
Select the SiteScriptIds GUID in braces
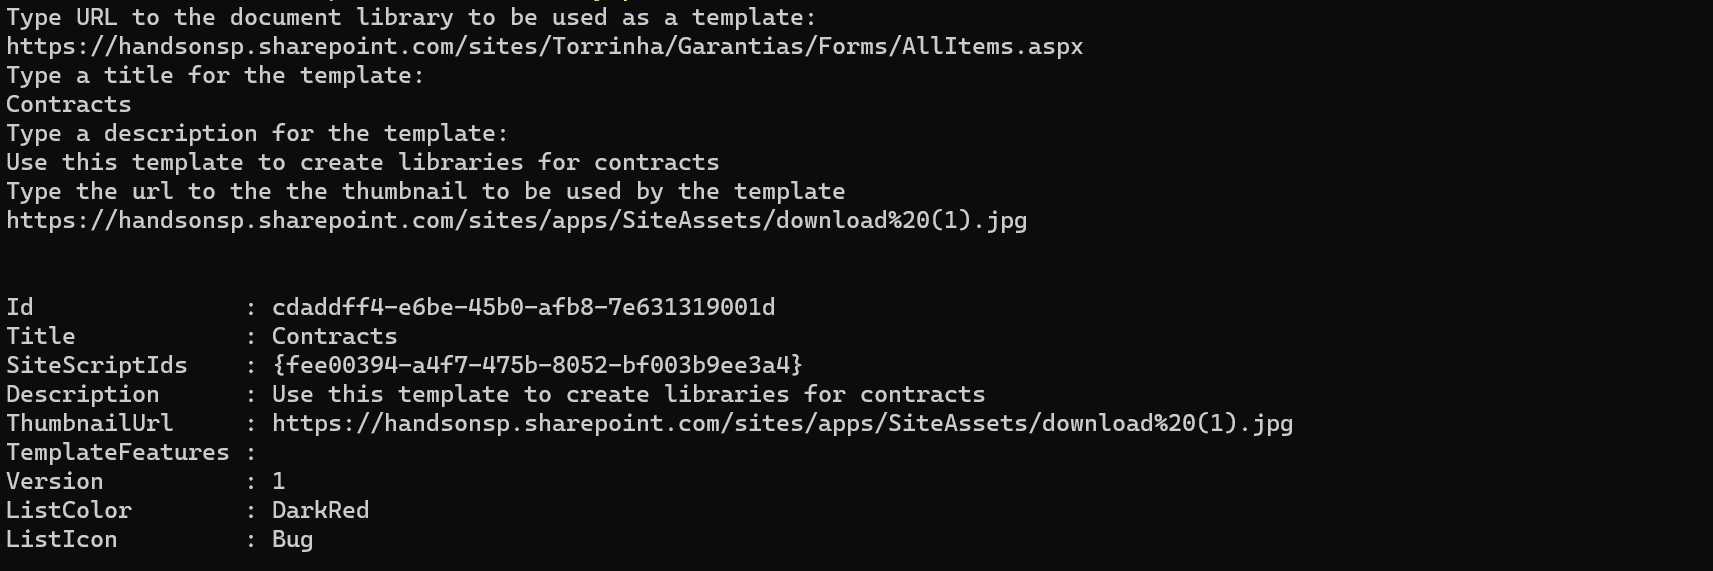coord(537,365)
